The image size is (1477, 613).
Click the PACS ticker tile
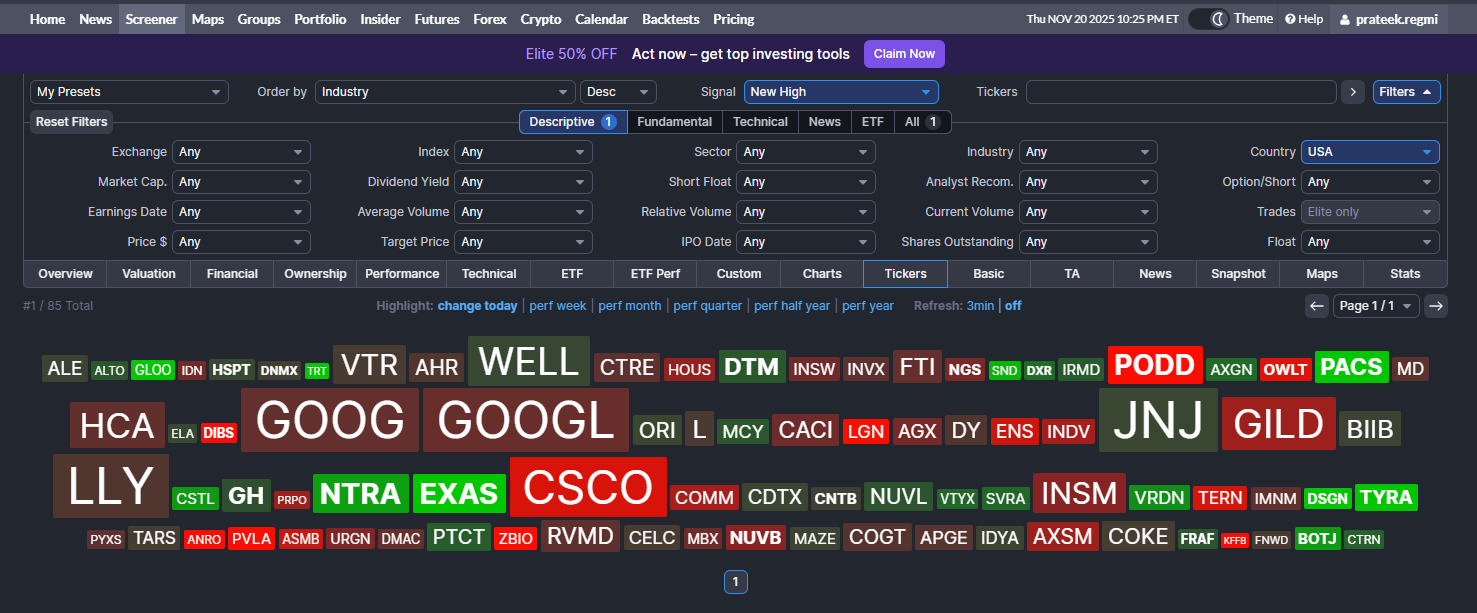pyautogui.click(x=1352, y=367)
